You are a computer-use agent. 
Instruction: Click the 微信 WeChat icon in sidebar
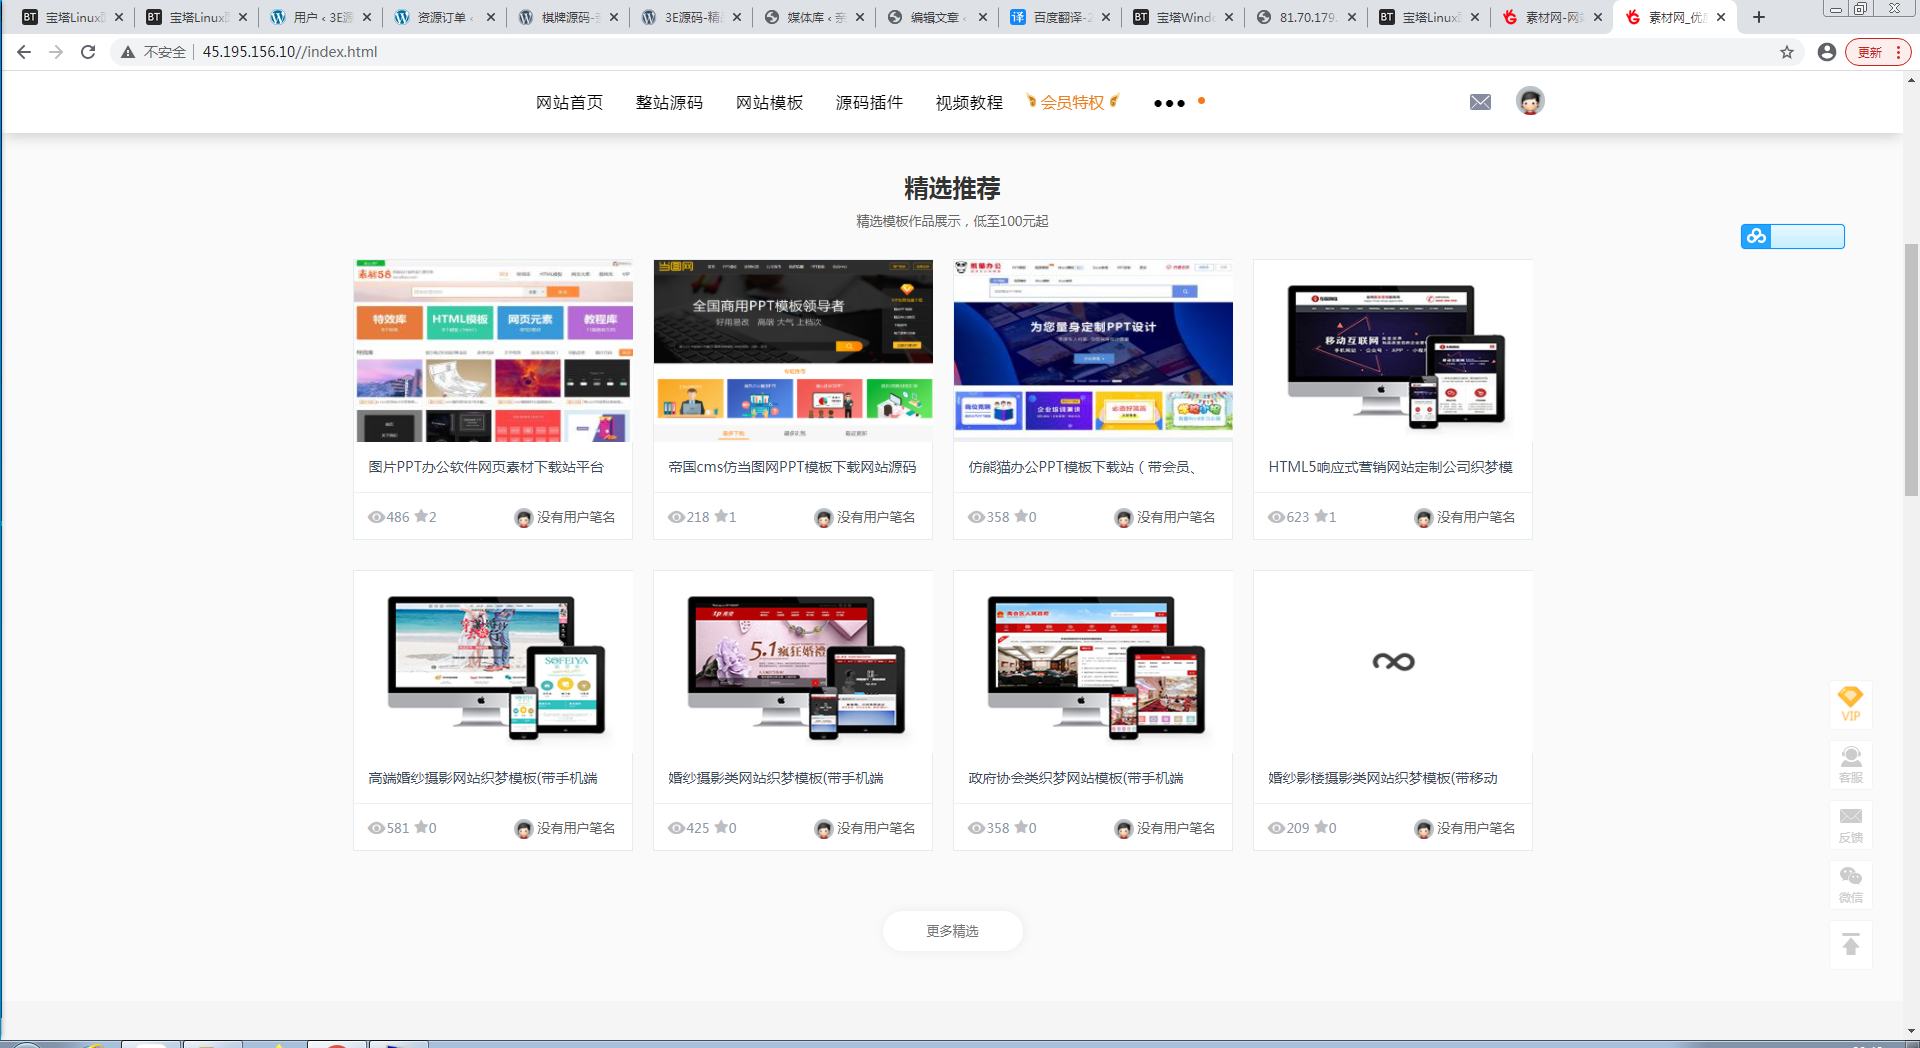[x=1851, y=884]
